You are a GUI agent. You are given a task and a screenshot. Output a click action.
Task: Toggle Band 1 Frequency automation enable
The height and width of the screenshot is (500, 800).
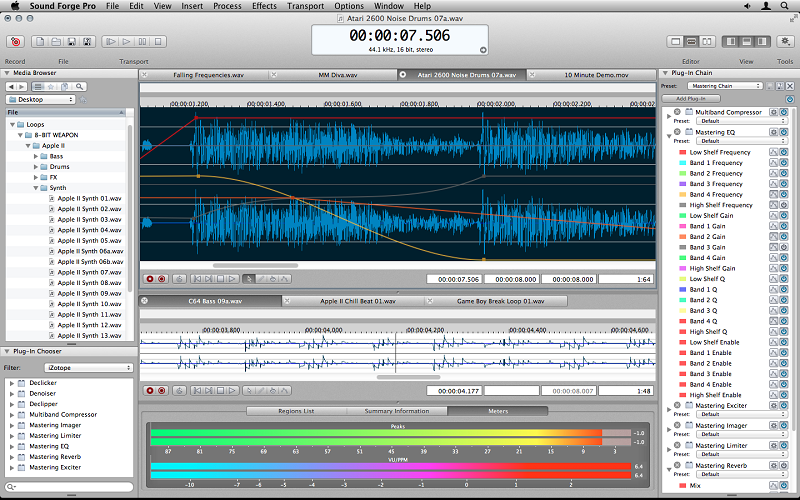coord(784,163)
